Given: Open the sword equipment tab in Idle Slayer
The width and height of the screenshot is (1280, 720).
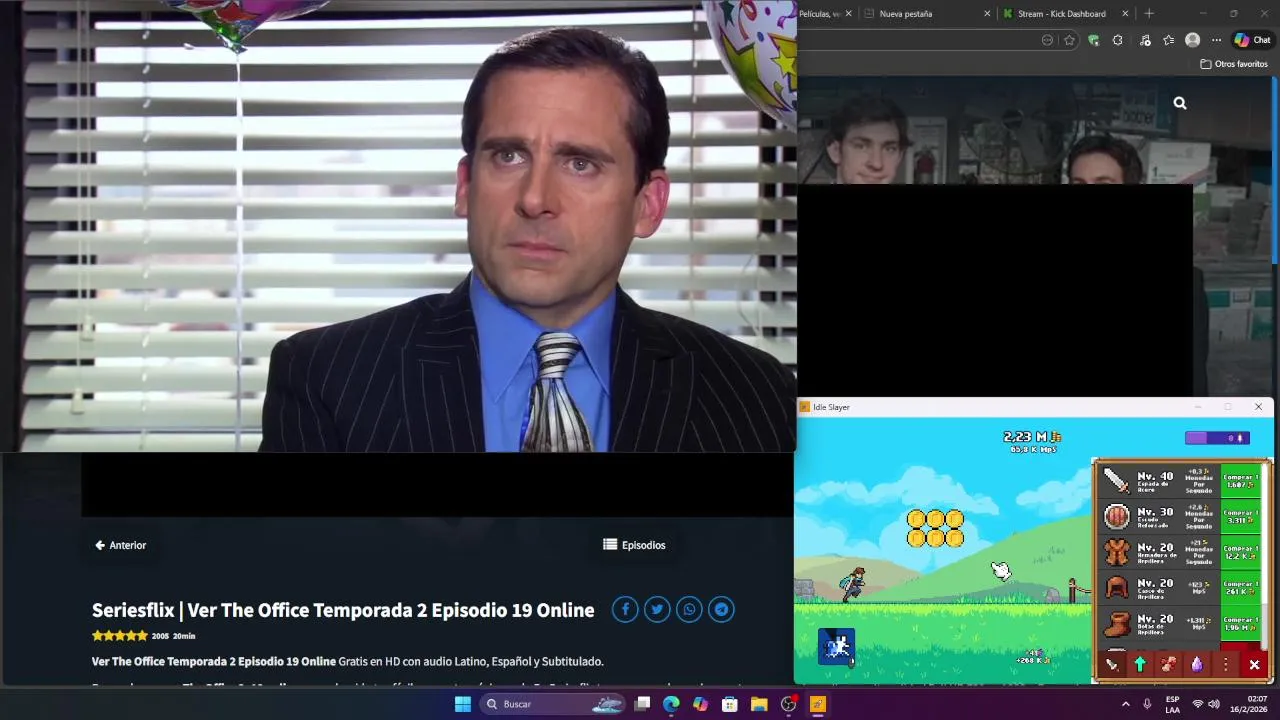Looking at the screenshot, I should 1111,665.
